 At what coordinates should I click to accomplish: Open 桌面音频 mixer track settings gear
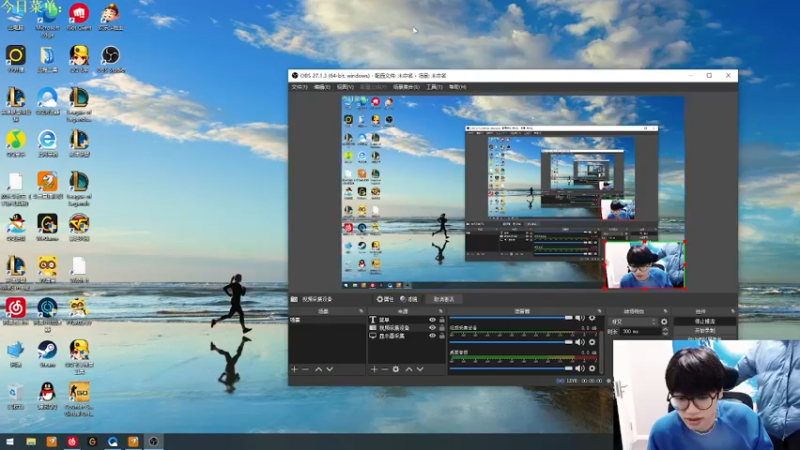click(x=592, y=368)
